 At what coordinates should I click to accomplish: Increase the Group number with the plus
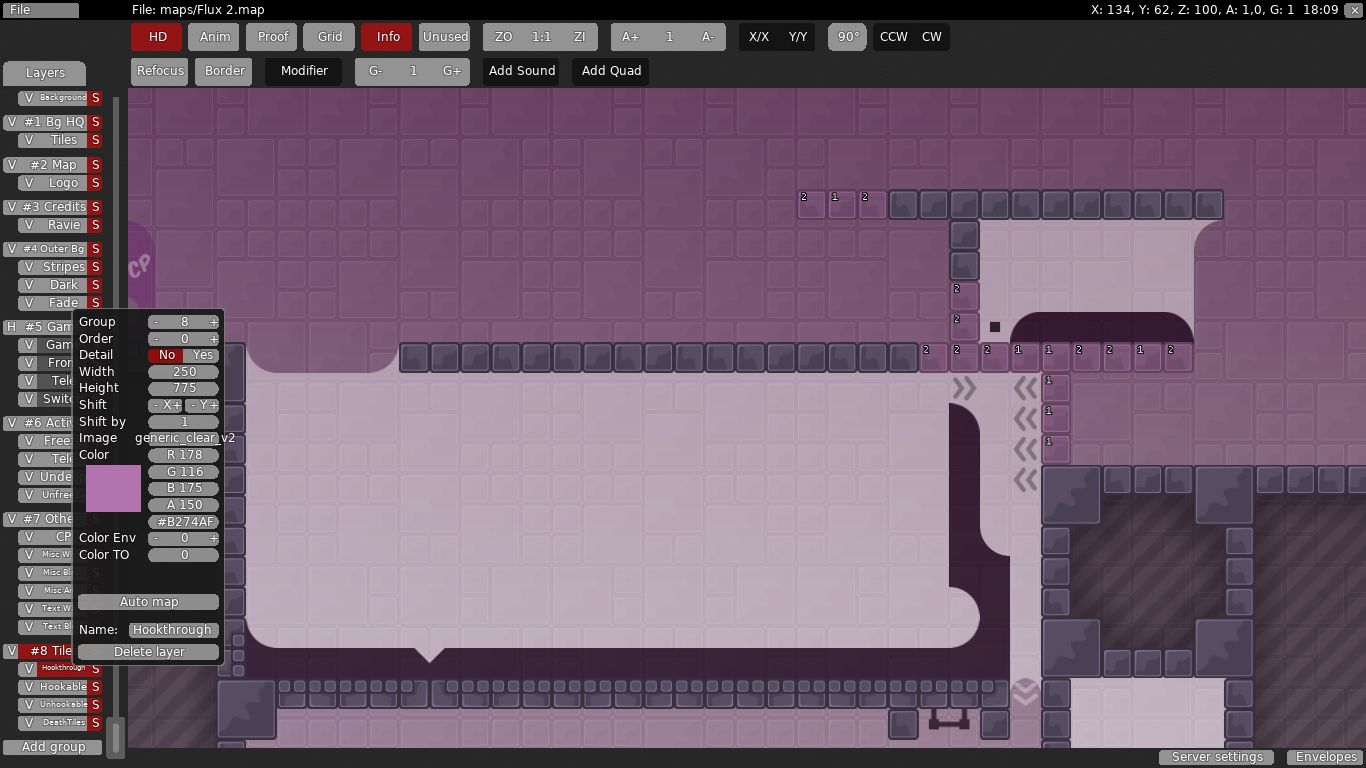point(213,322)
